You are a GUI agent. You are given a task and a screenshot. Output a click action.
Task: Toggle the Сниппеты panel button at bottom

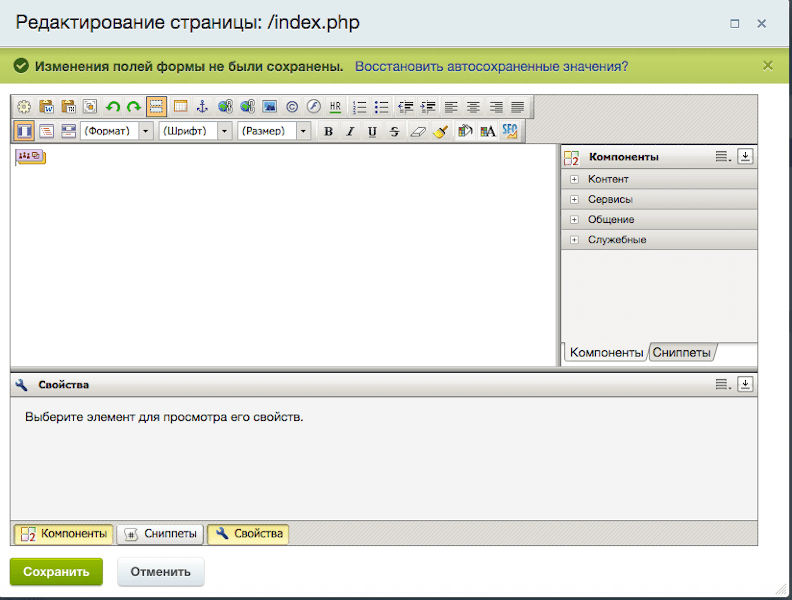click(x=160, y=534)
